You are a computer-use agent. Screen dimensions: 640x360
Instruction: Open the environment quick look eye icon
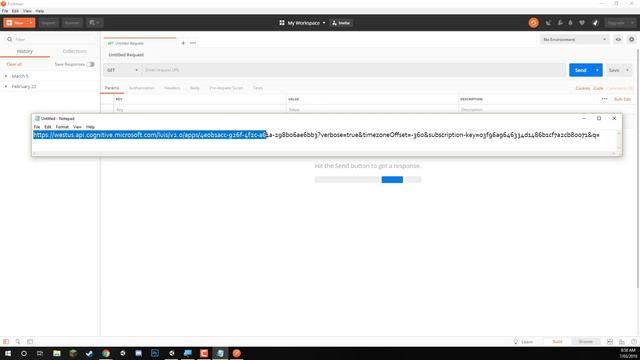tap(618, 40)
